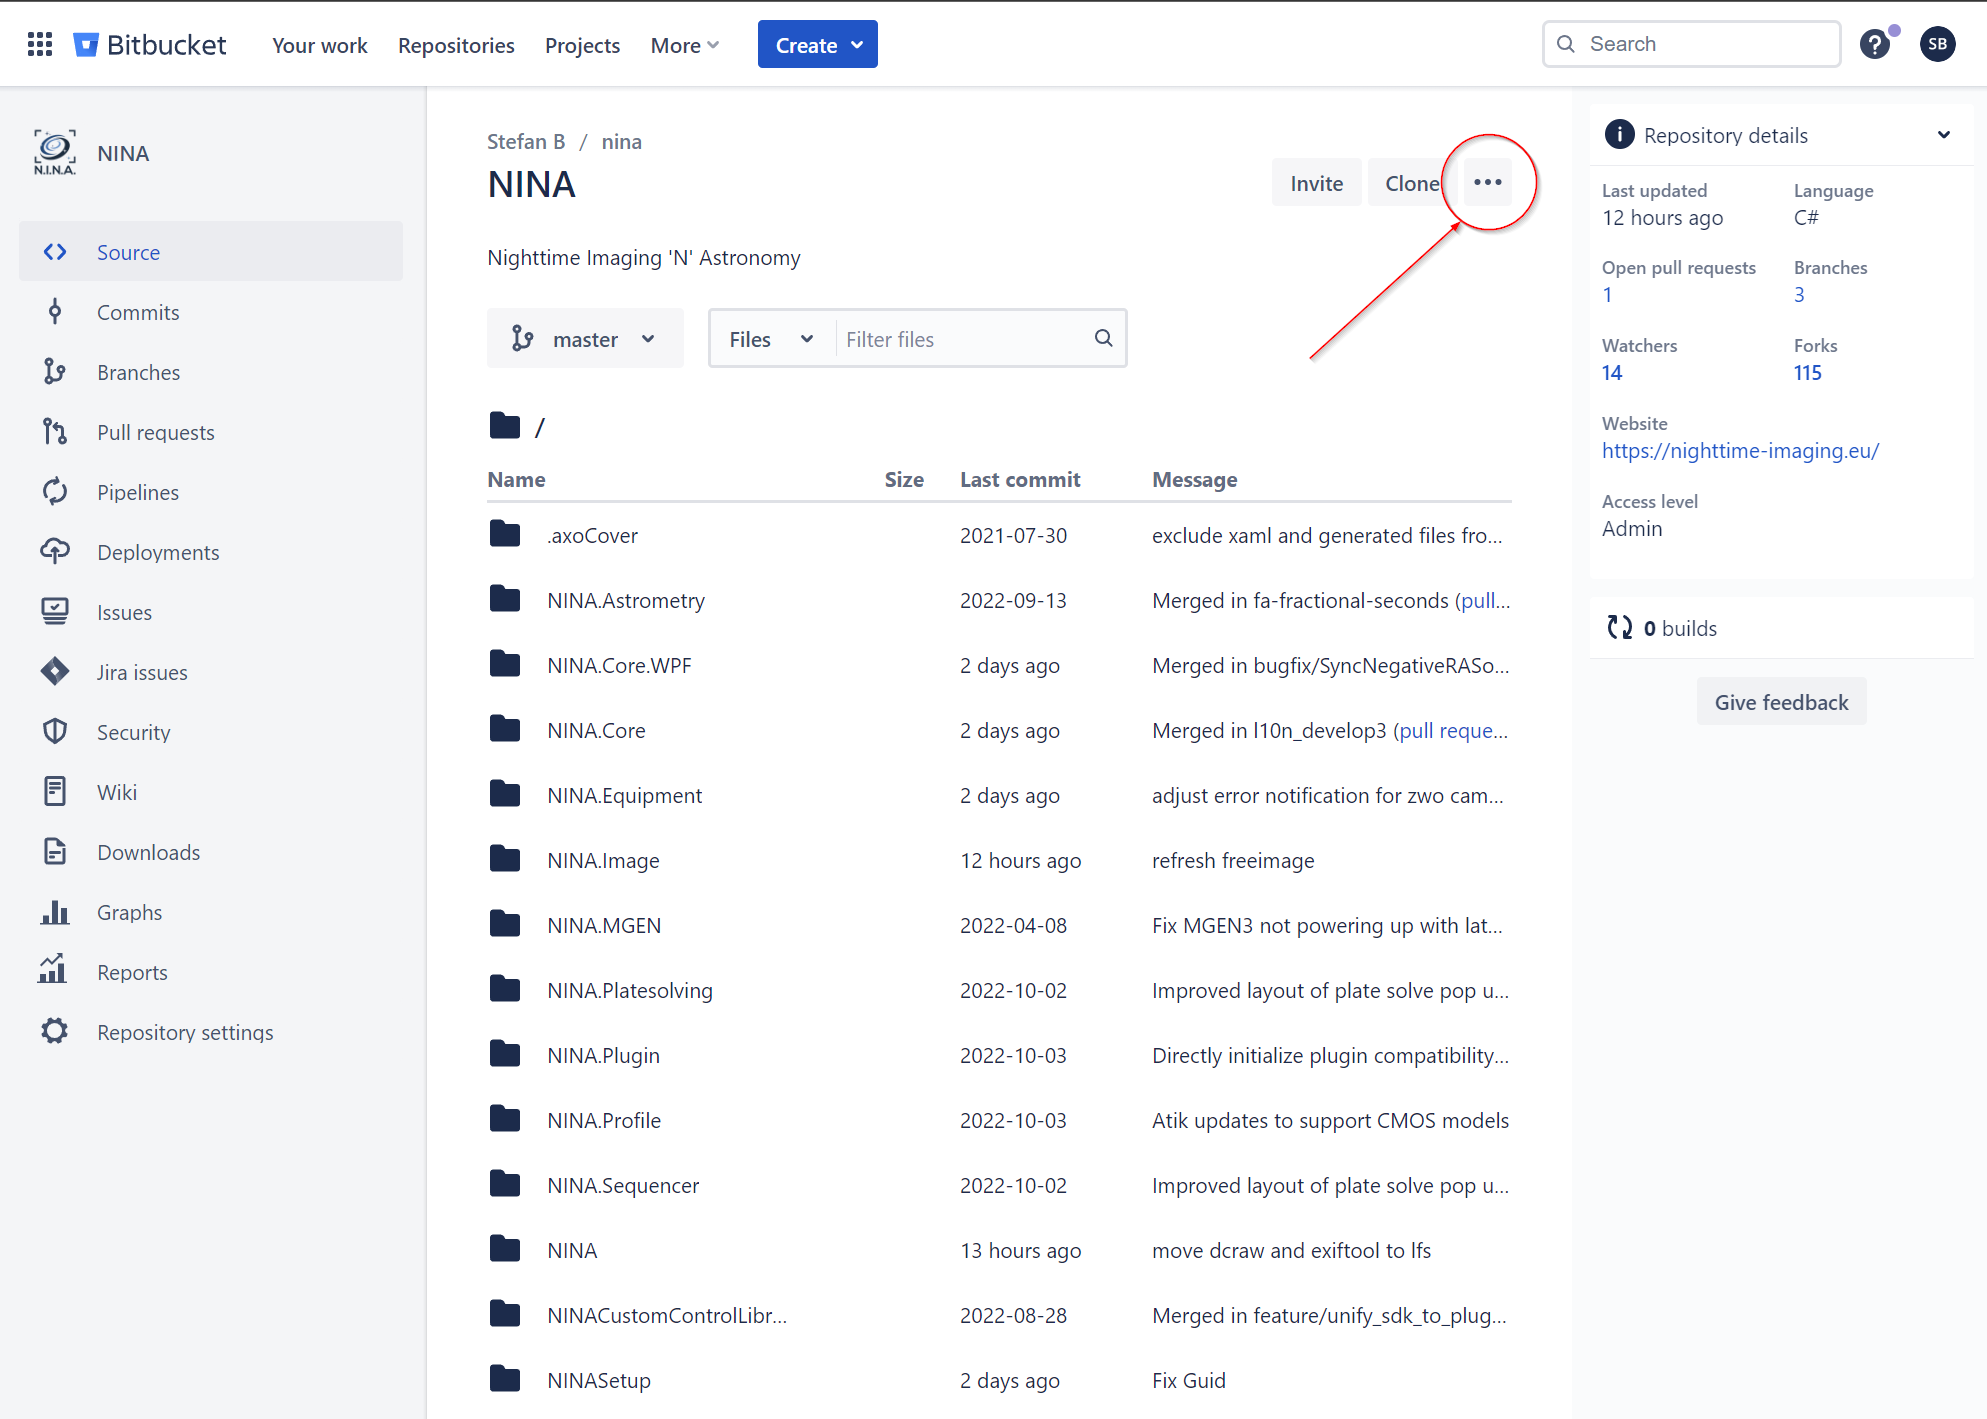Viewport: 1987px width, 1419px height.
Task: Open the Files type dropdown
Action: (771, 339)
